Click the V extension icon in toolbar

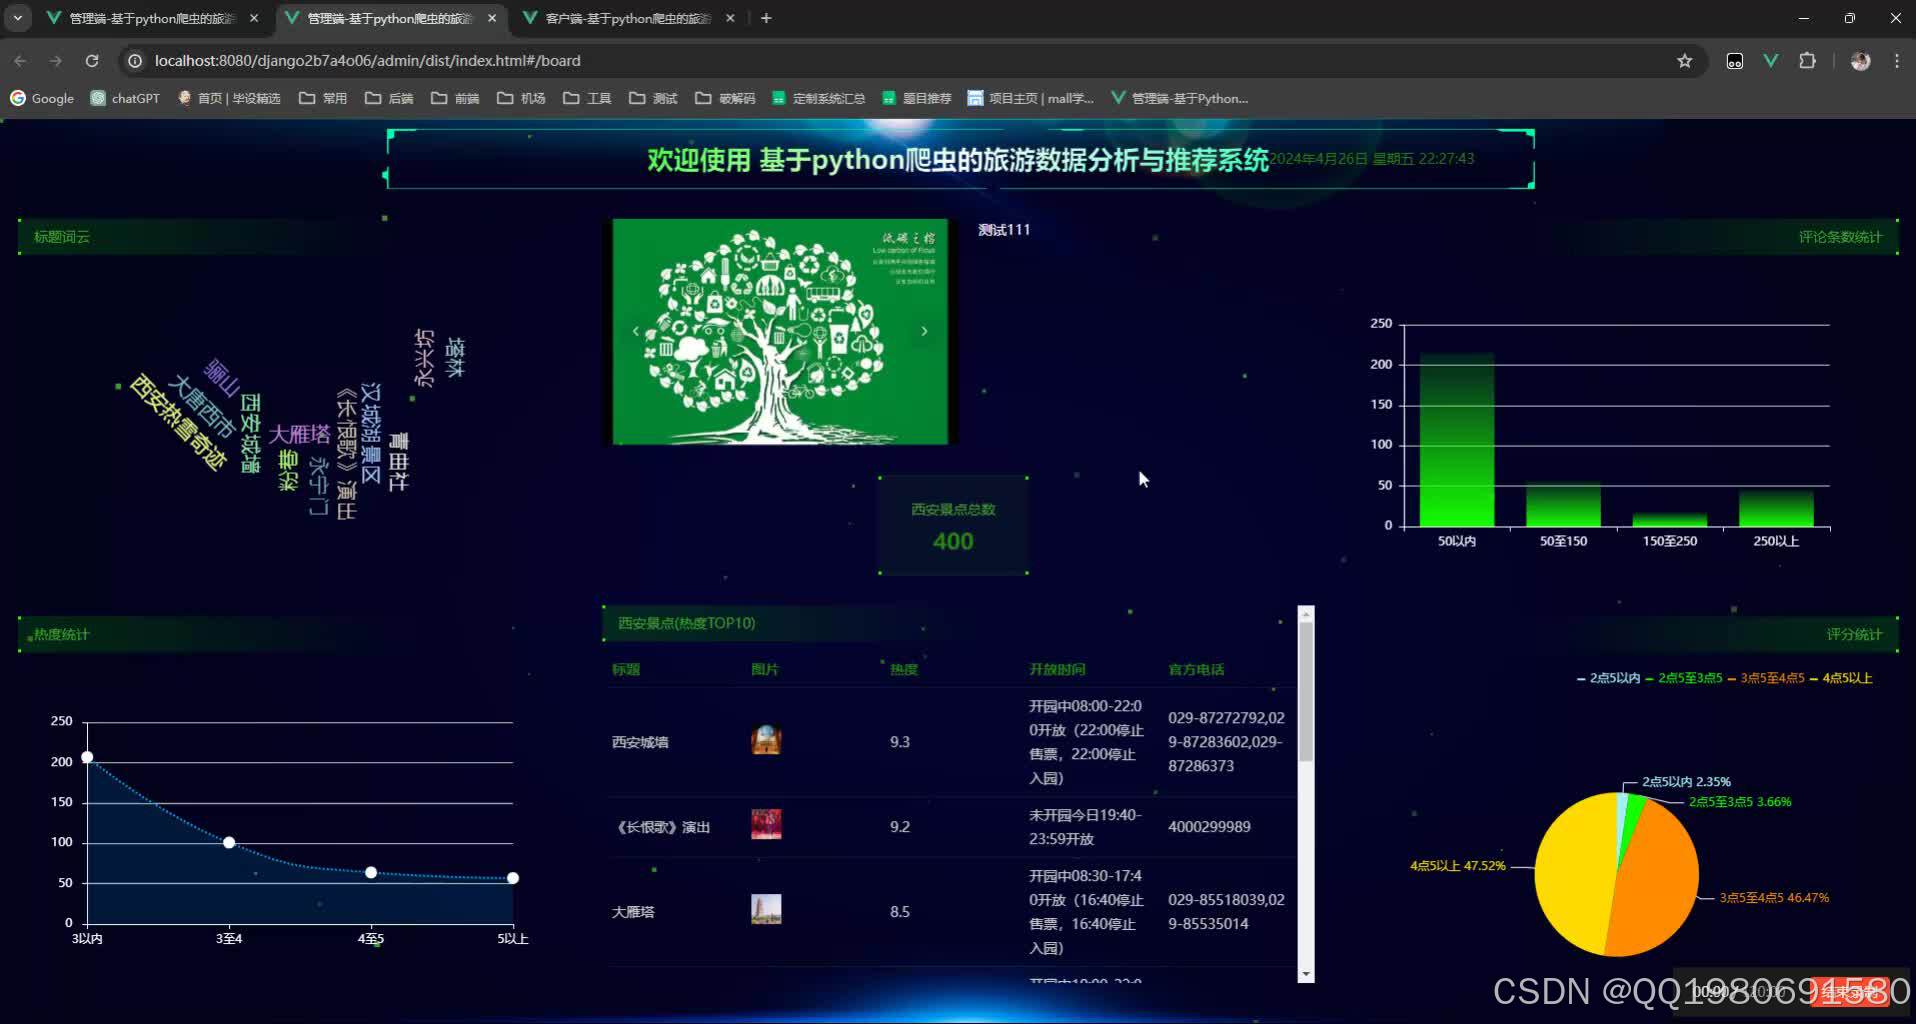click(1771, 60)
